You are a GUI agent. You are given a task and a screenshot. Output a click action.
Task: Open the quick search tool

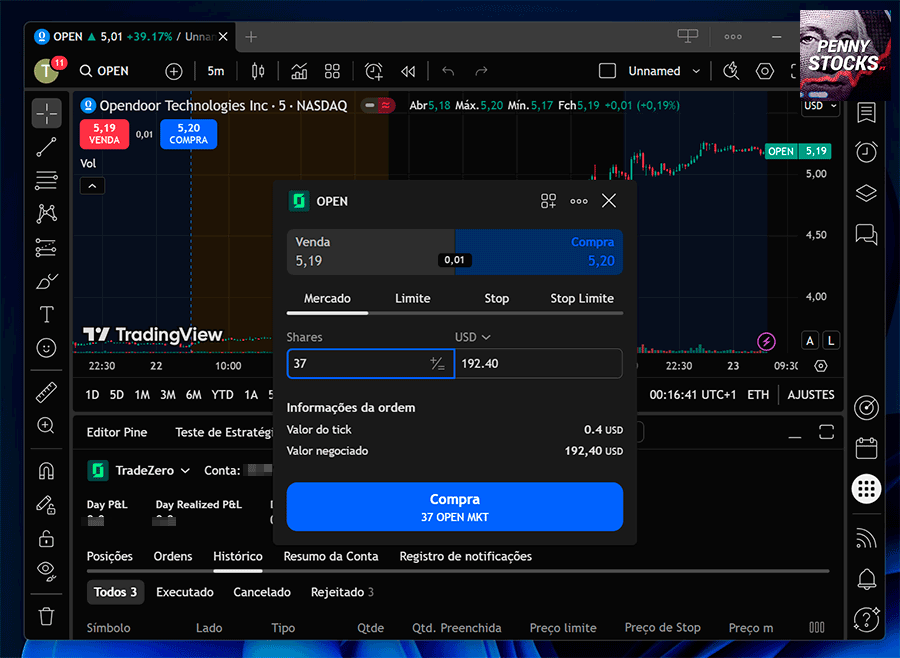click(x=731, y=71)
